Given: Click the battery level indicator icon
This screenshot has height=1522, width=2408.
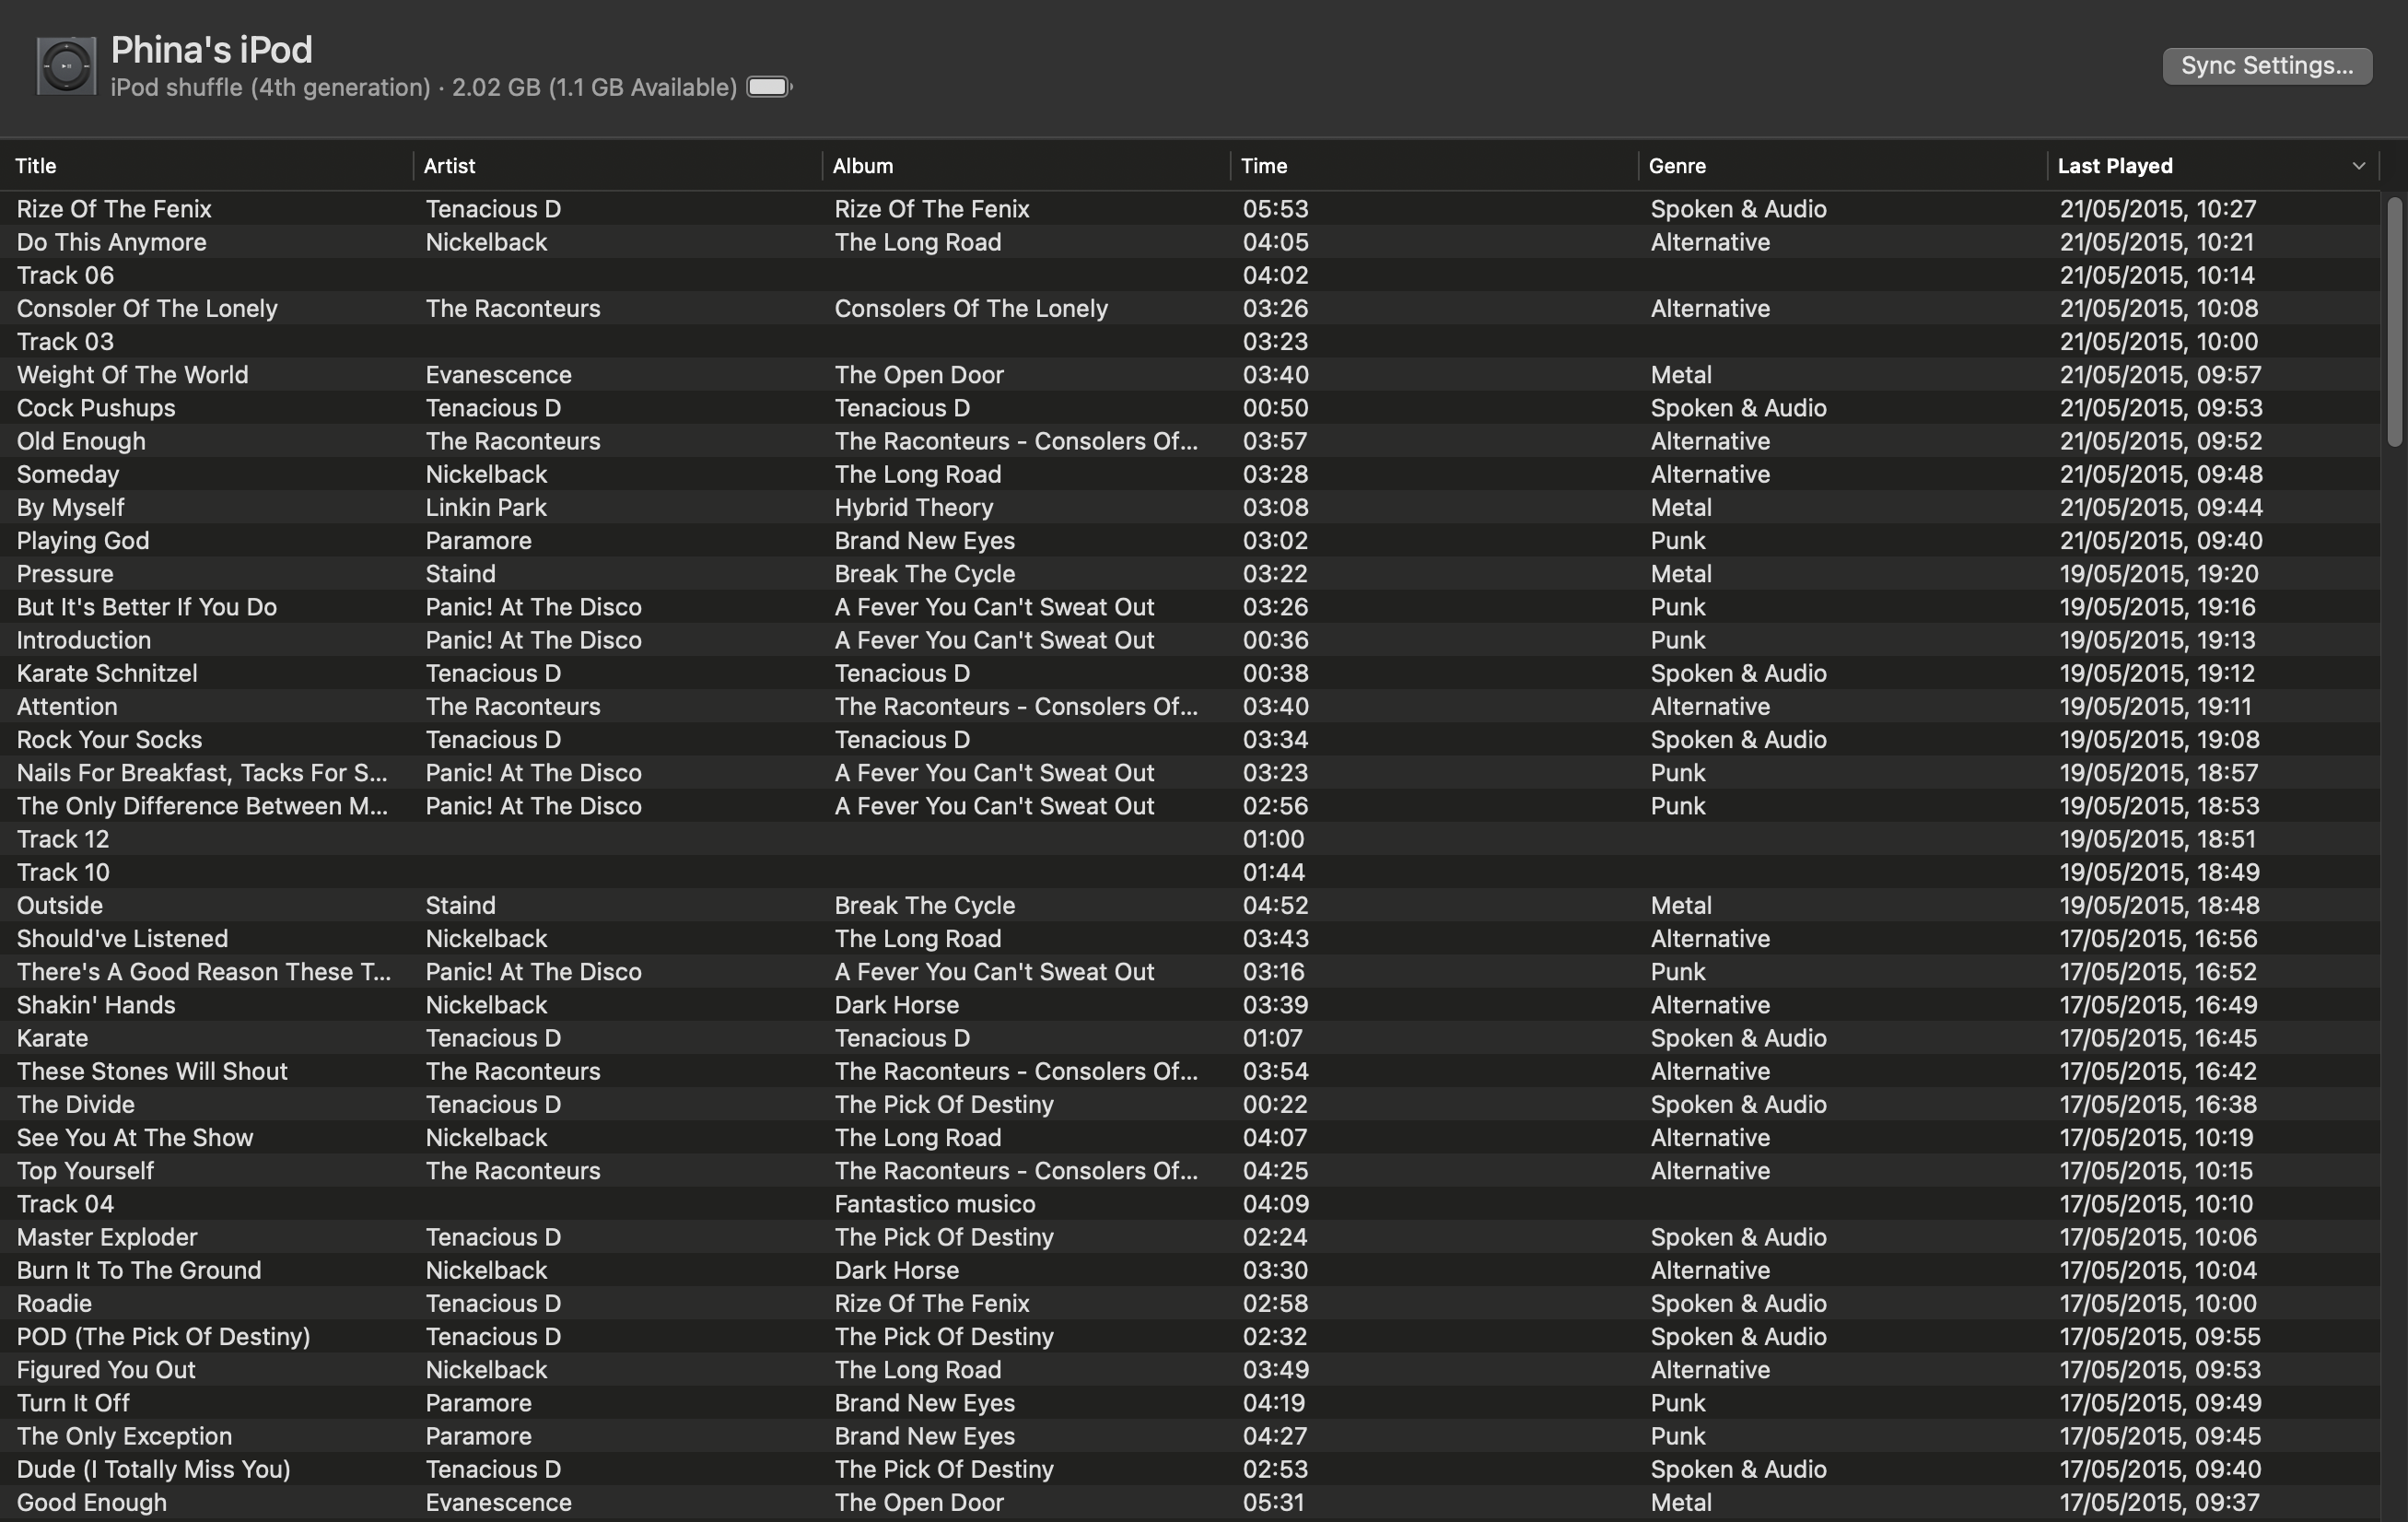Looking at the screenshot, I should [769, 87].
